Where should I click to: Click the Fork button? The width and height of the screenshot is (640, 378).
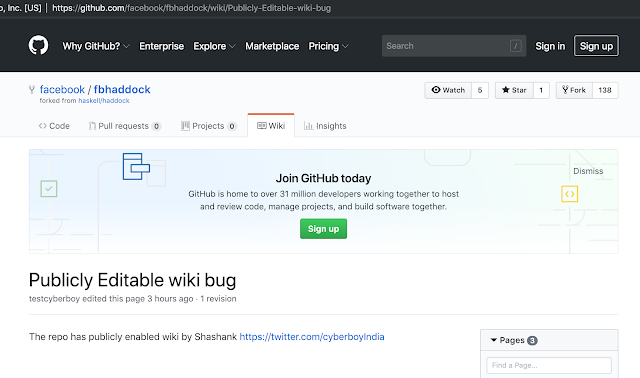[574, 90]
